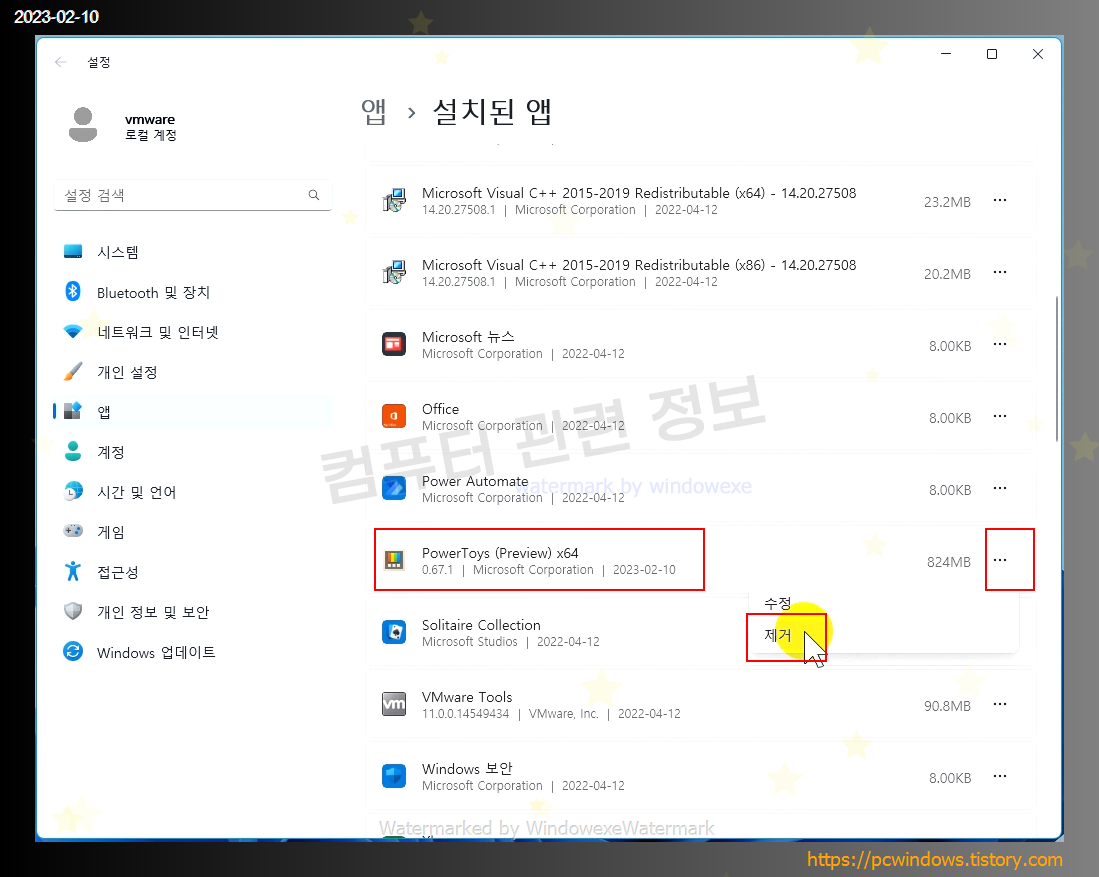Screen dimensions: 1099x877
Task: Click the 20.2MB size value
Action: click(947, 274)
